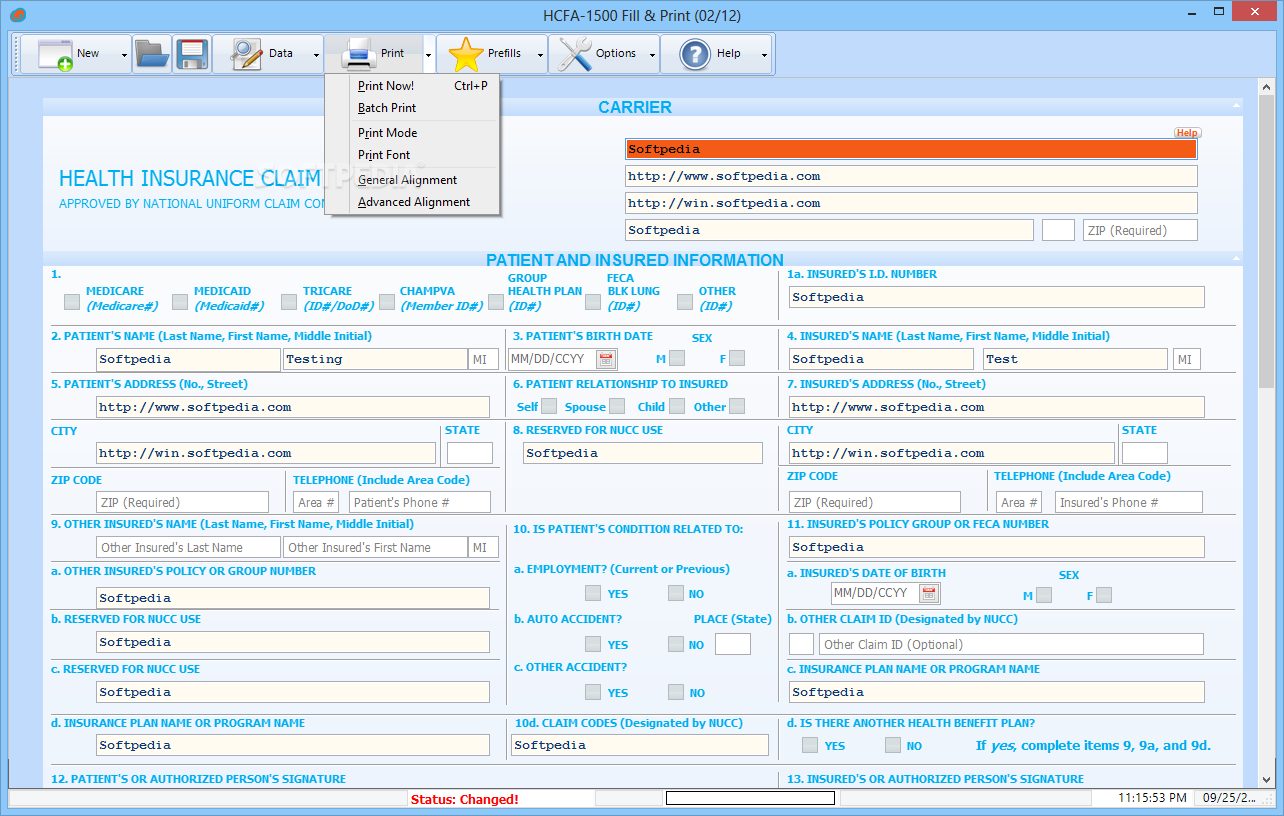Expand the Options button dropdown arrow
This screenshot has height=816, width=1284.
pyautogui.click(x=653, y=55)
